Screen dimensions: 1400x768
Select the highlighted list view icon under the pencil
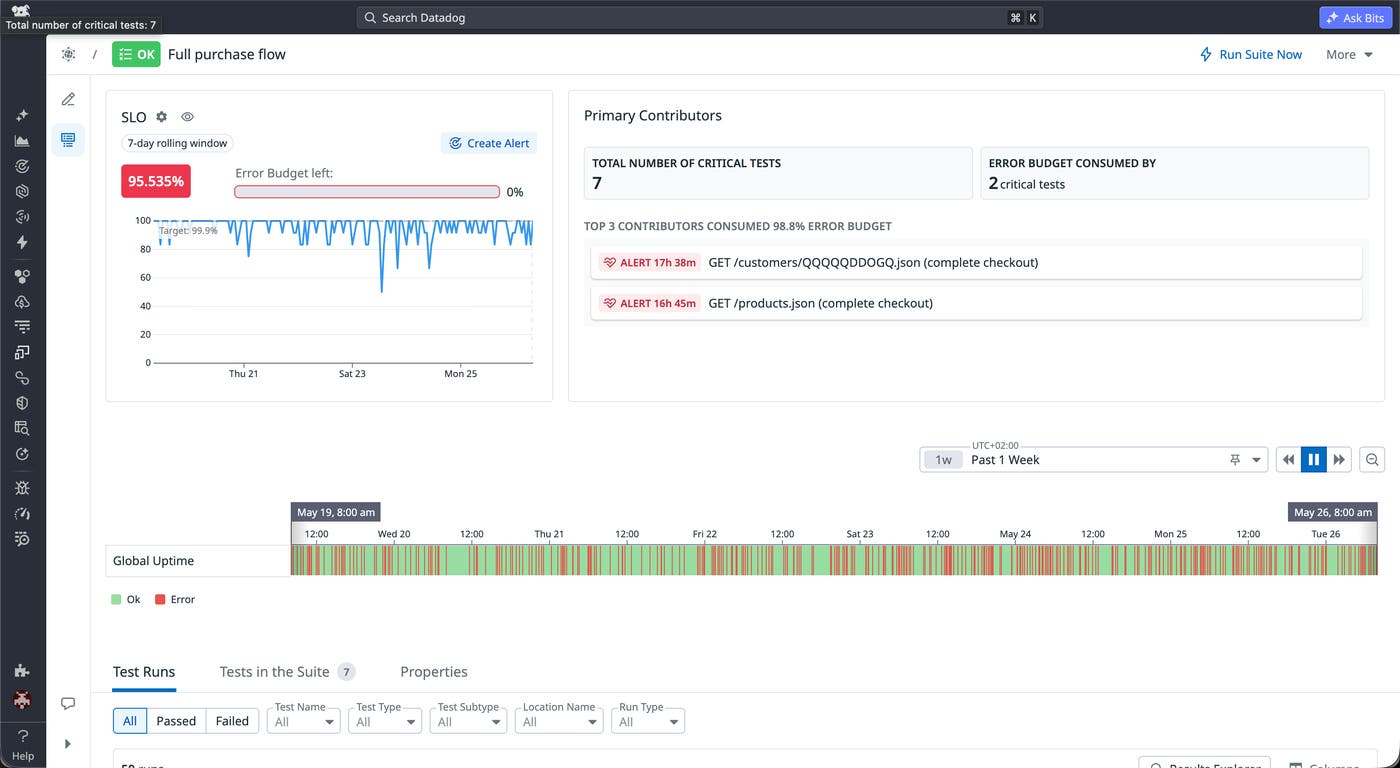point(68,140)
